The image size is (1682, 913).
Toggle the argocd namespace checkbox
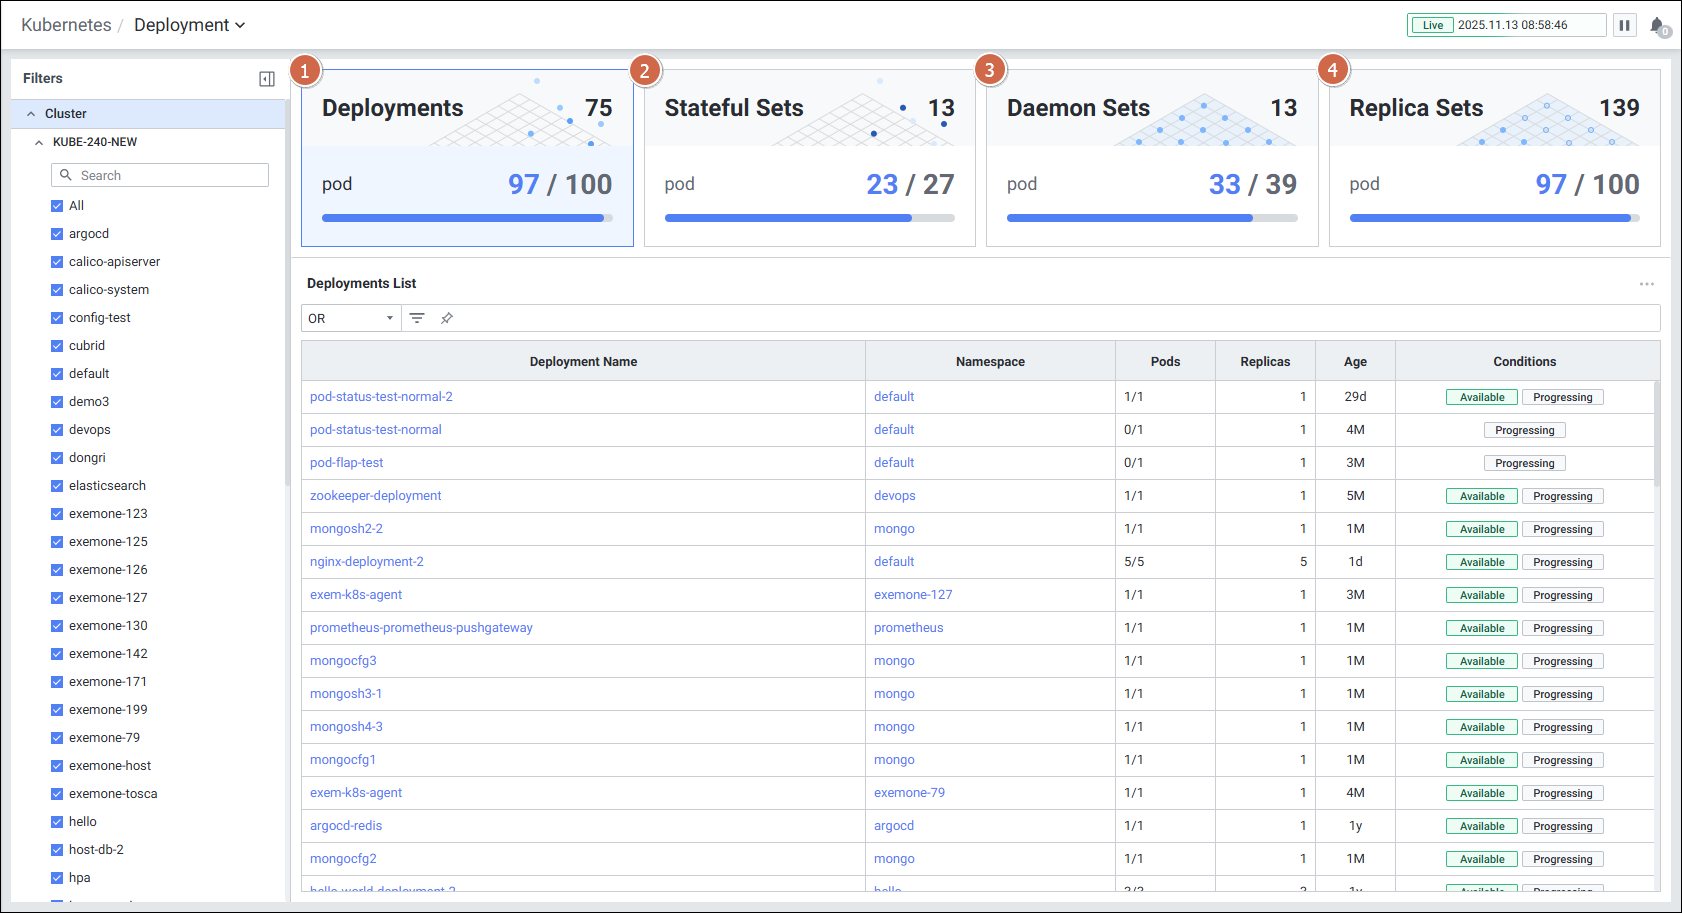coord(57,234)
